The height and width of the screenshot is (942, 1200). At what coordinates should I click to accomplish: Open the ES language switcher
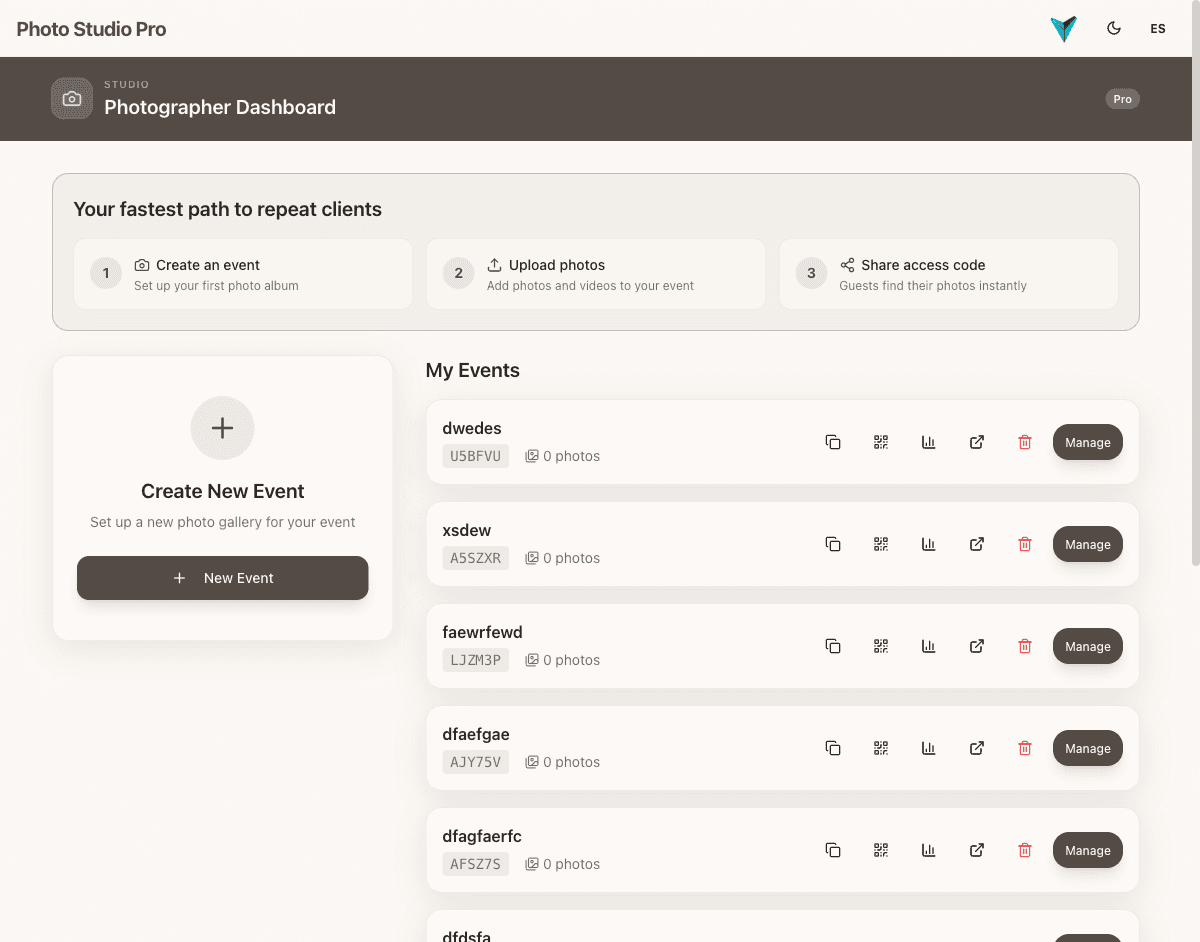coord(1158,29)
